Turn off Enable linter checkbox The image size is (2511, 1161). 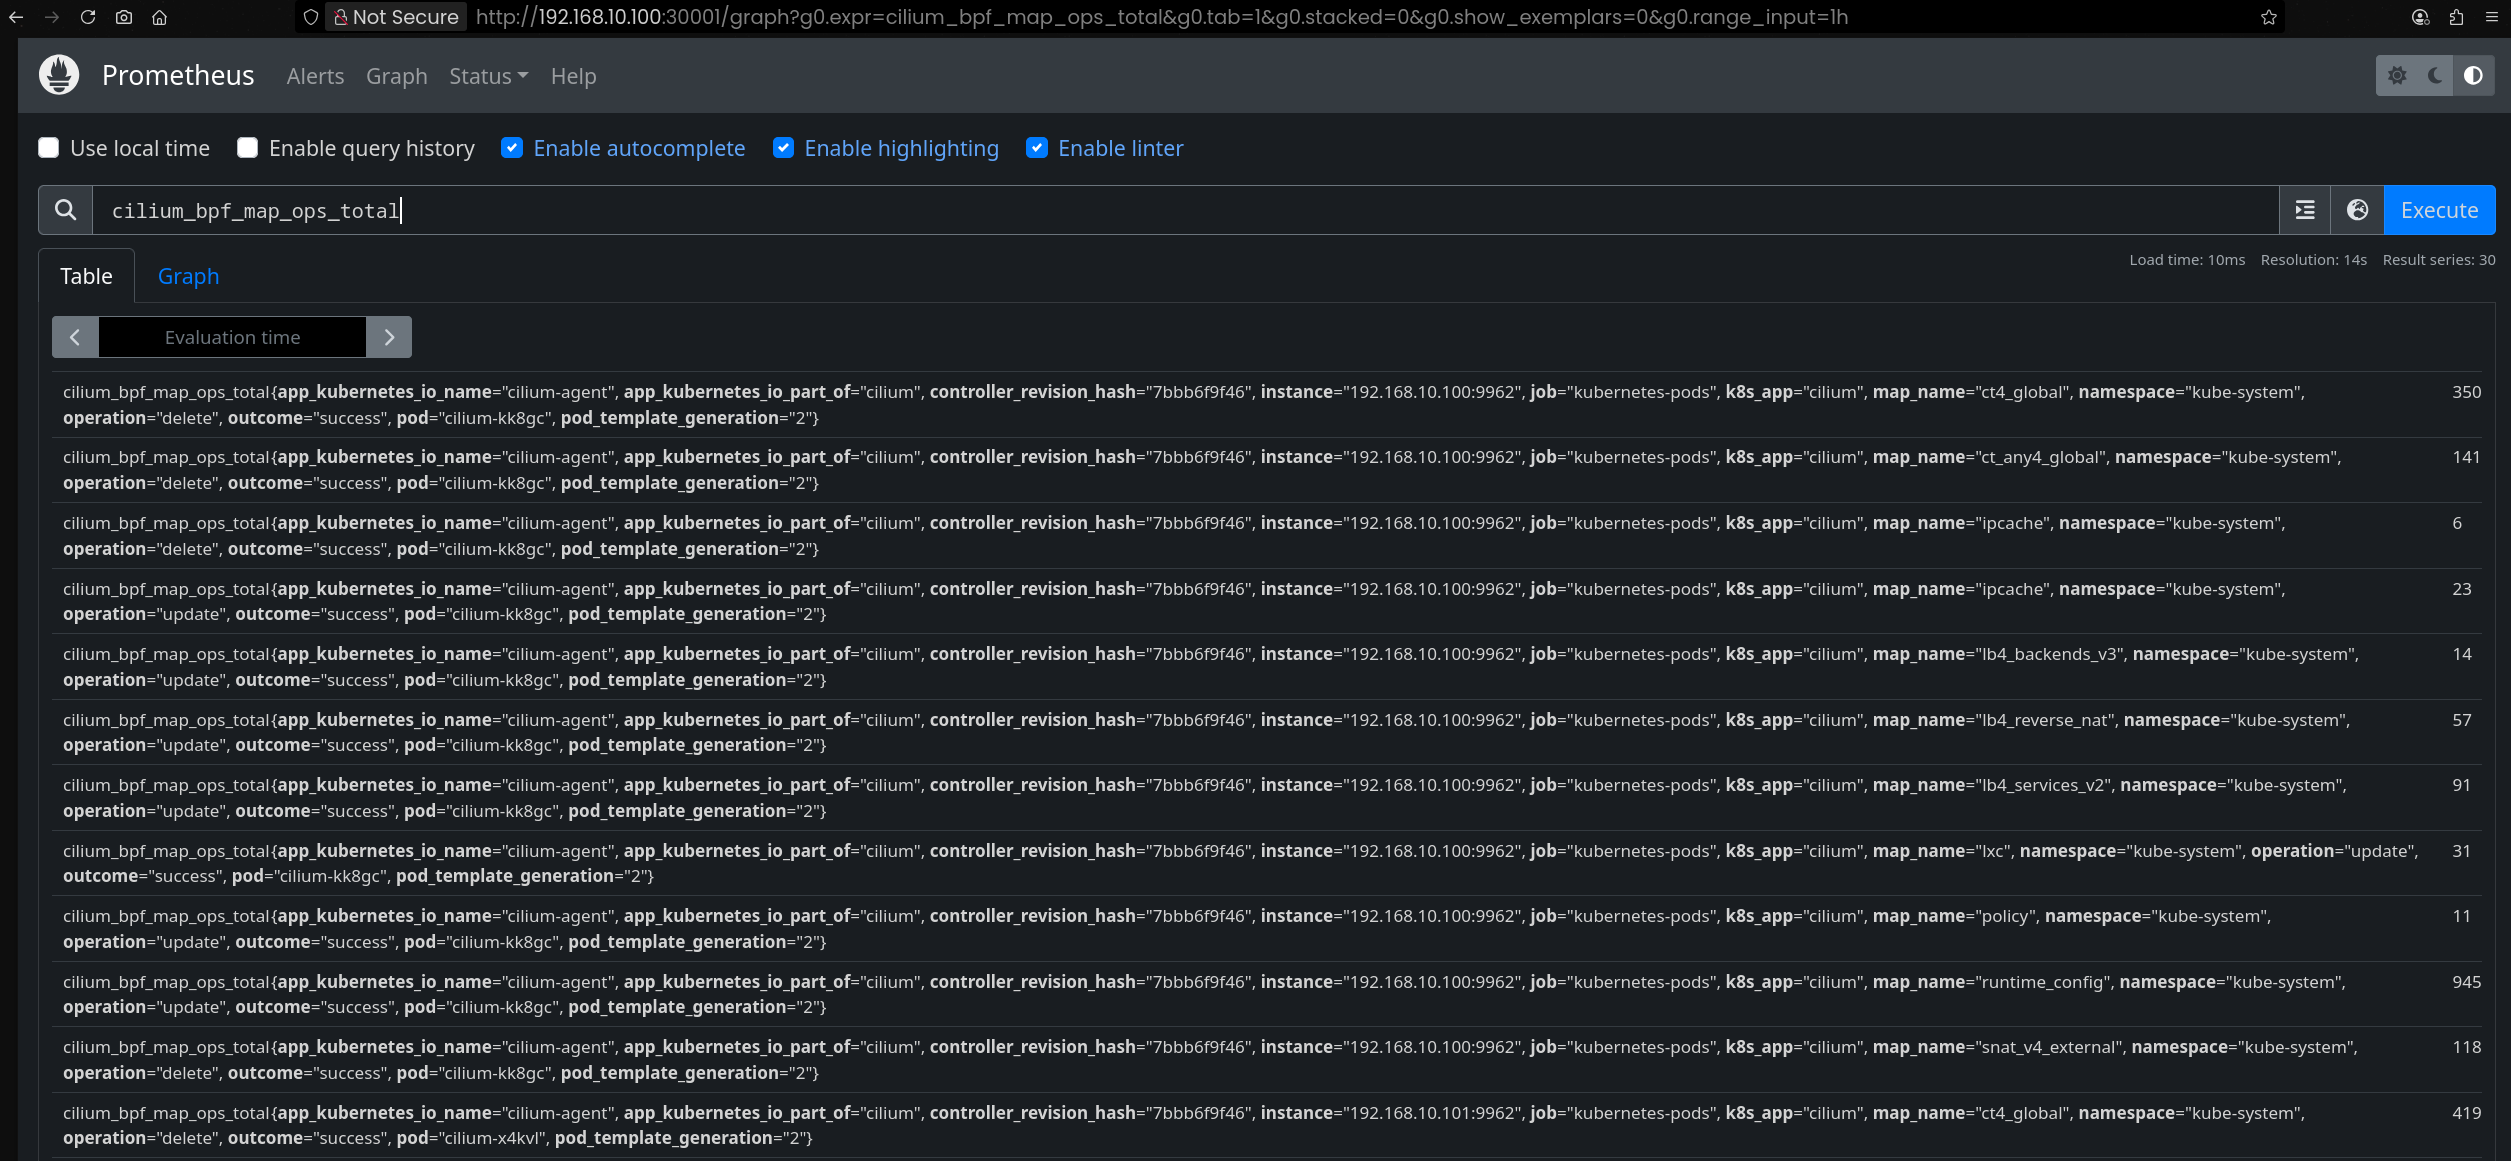pyautogui.click(x=1037, y=148)
